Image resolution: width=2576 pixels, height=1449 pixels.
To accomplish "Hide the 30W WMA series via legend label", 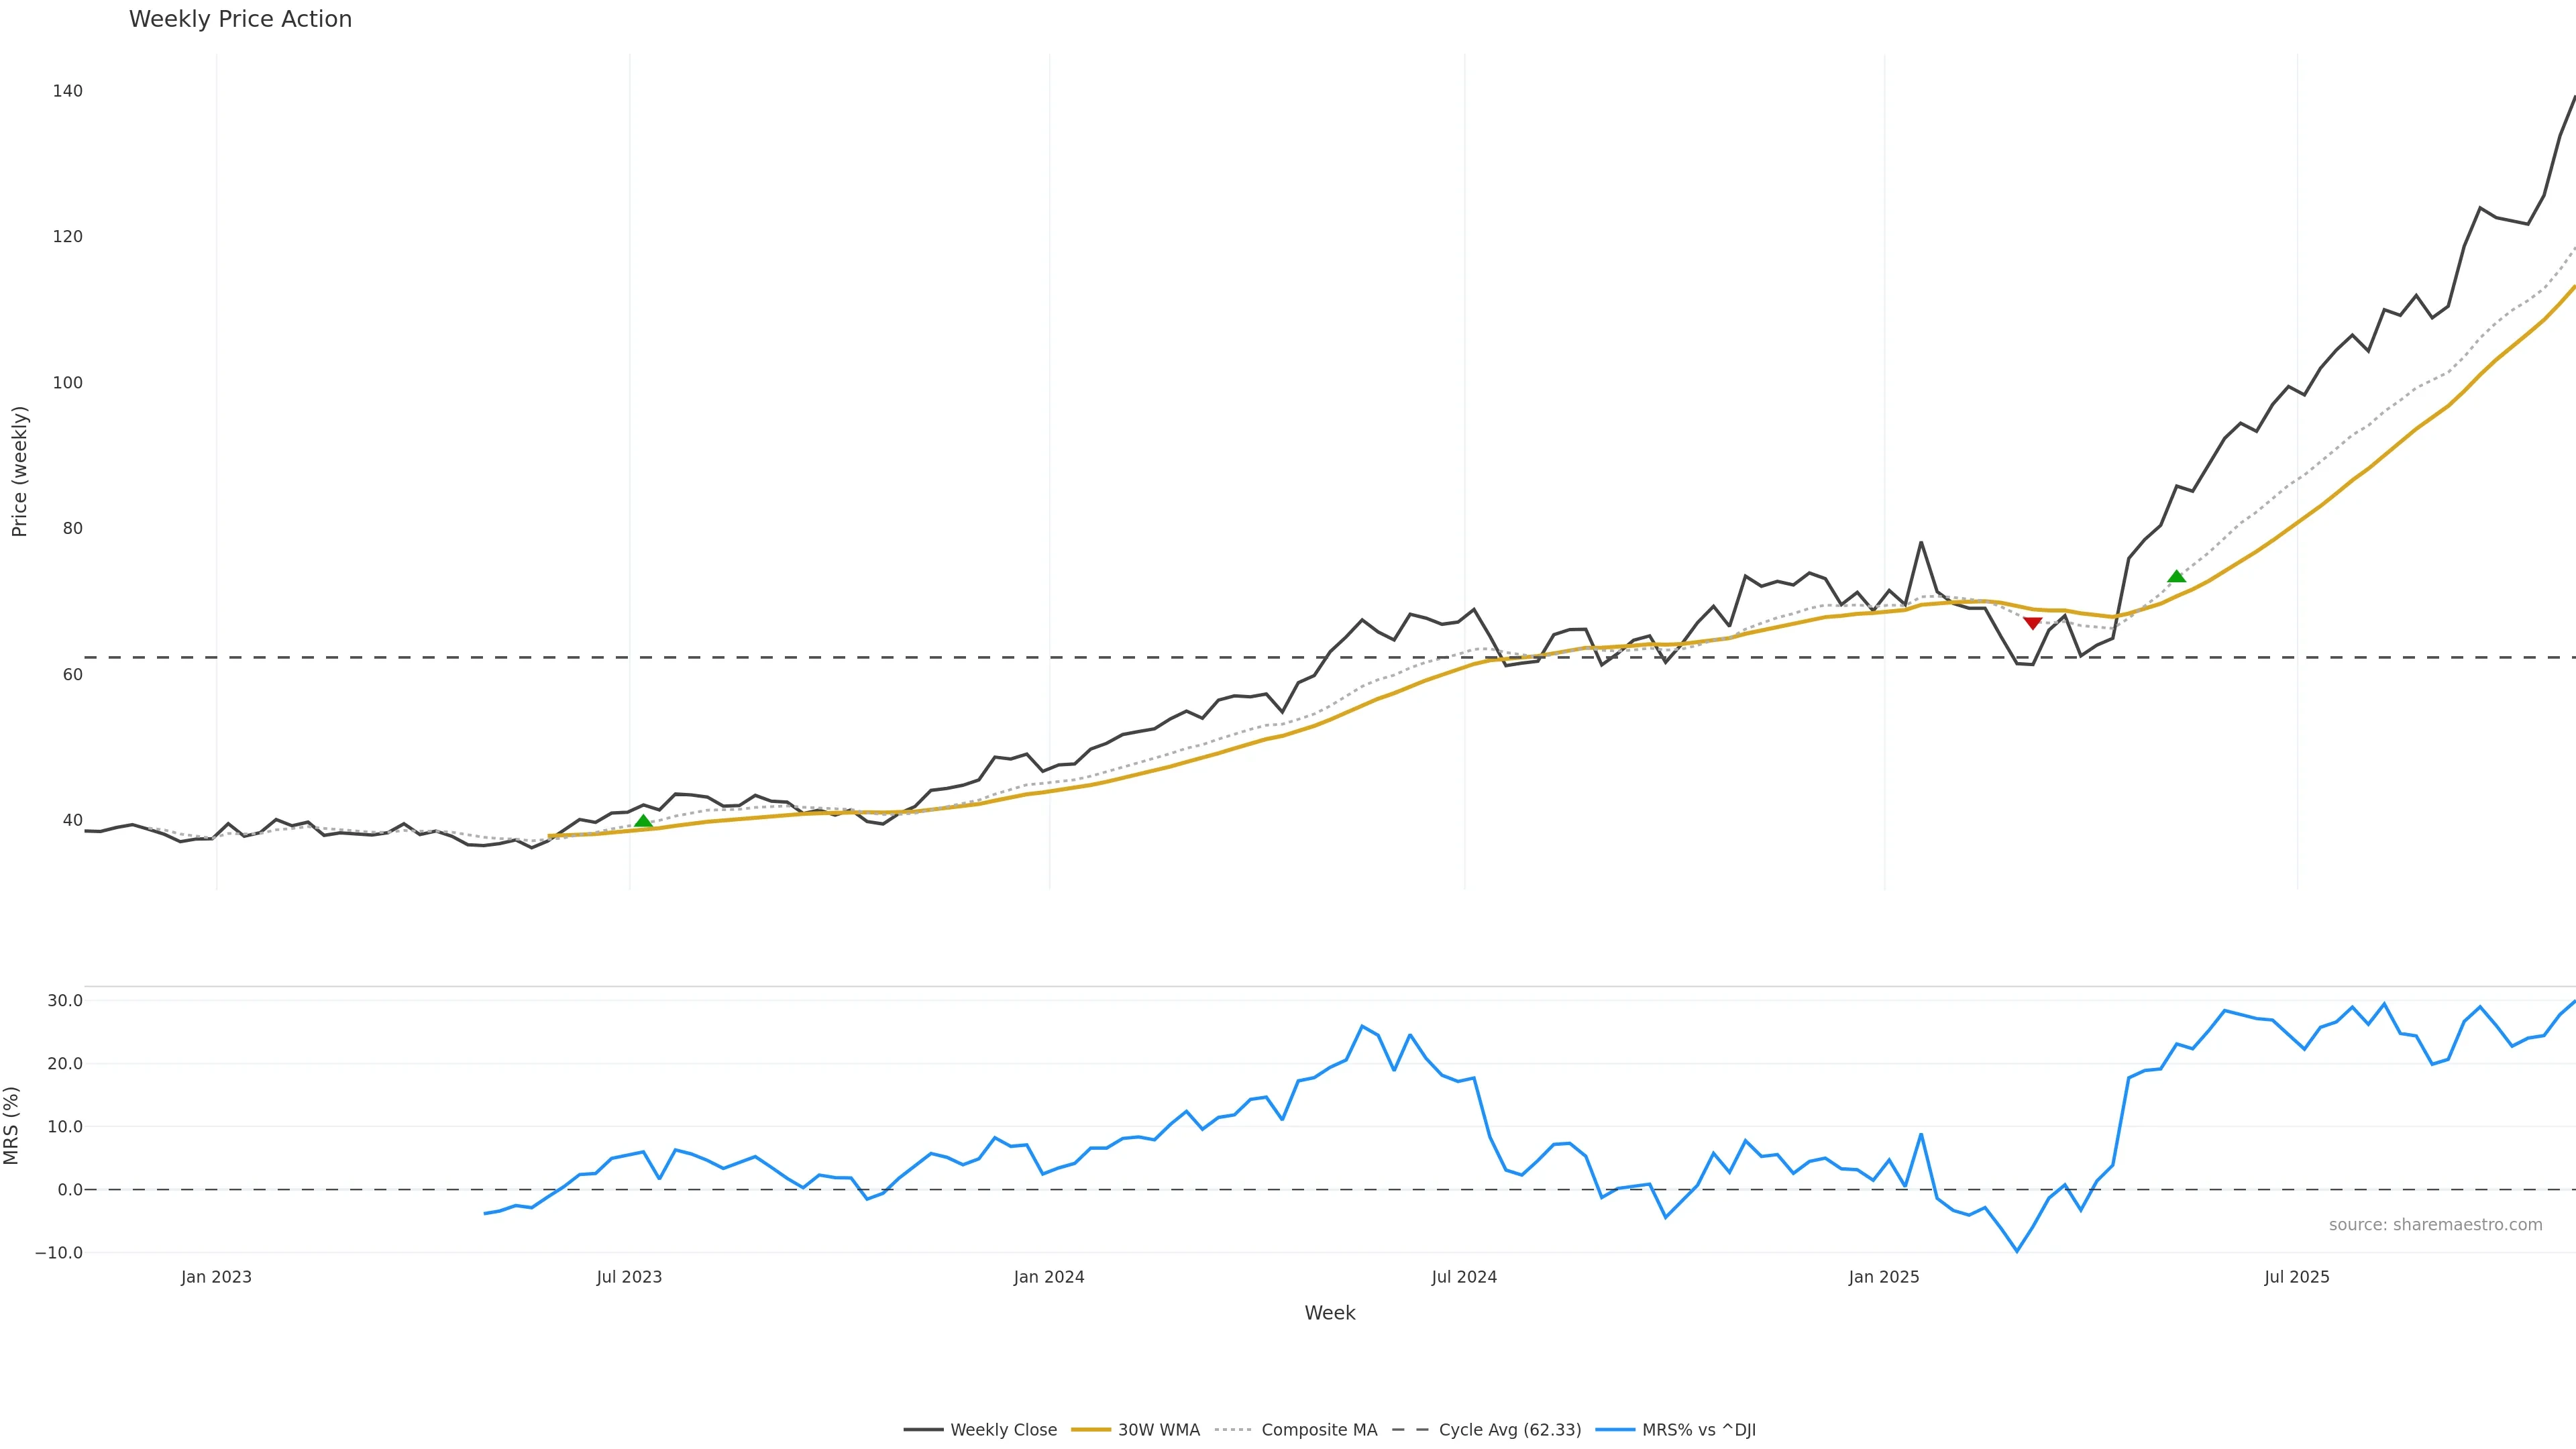I will (x=1158, y=1430).
